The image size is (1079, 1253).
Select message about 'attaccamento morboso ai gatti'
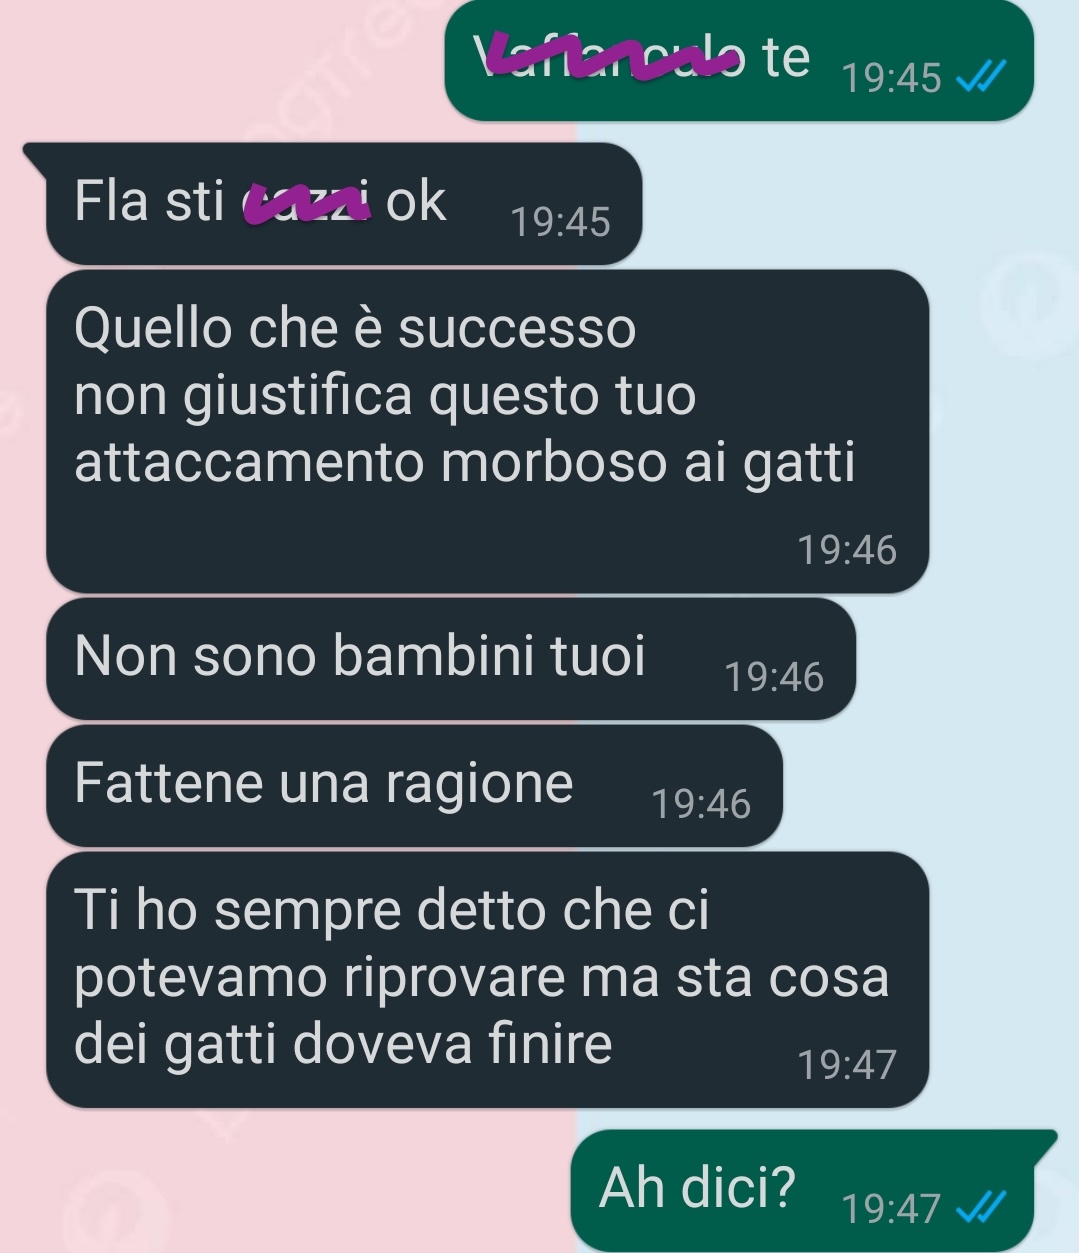(x=488, y=431)
